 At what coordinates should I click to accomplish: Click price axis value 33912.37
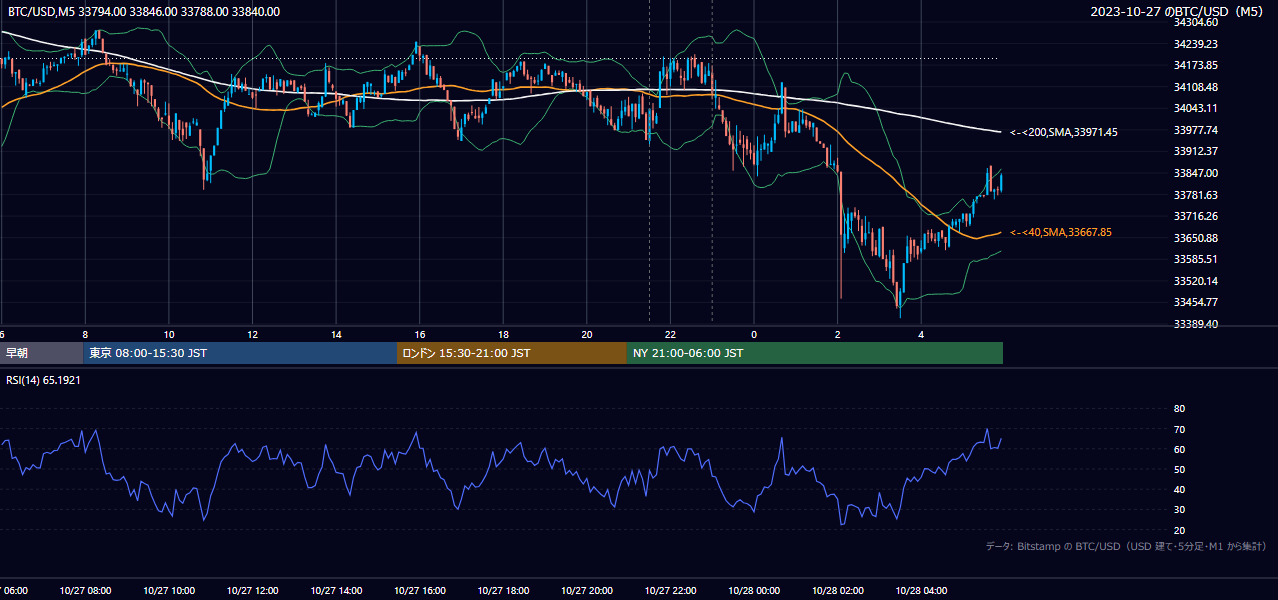pyautogui.click(x=1197, y=152)
